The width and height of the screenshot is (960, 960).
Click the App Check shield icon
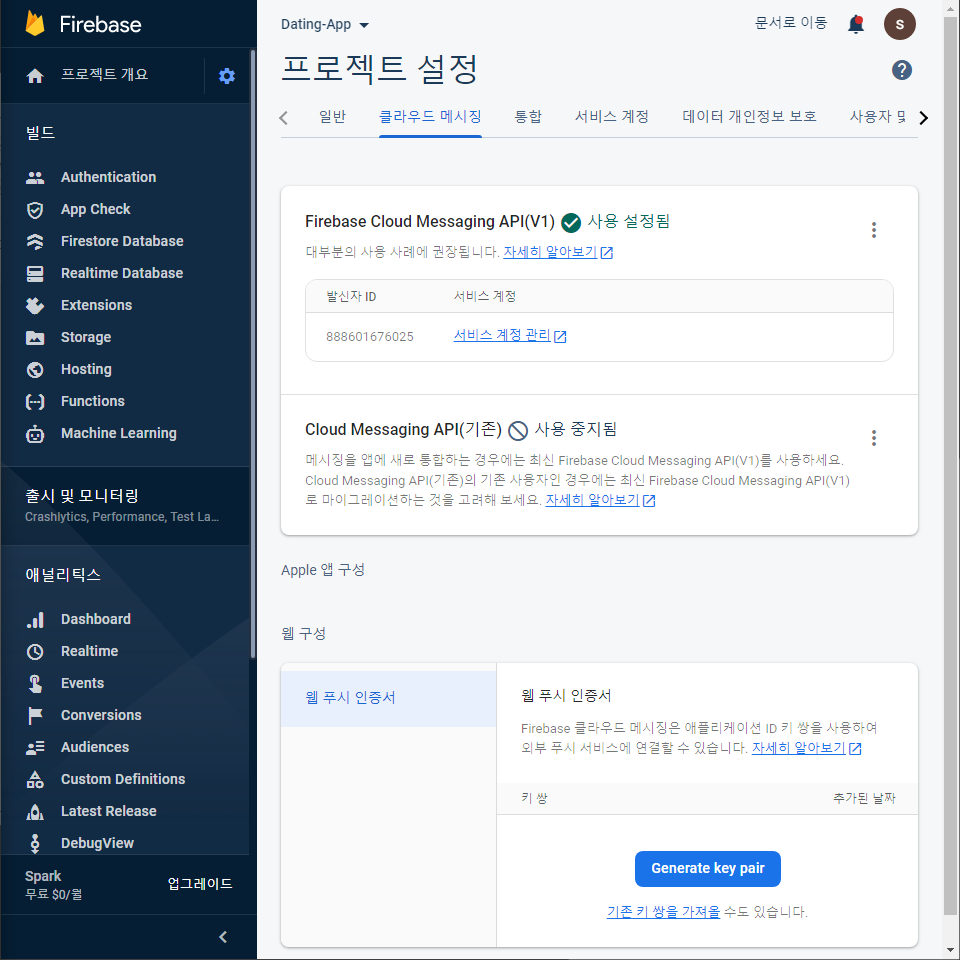click(35, 210)
